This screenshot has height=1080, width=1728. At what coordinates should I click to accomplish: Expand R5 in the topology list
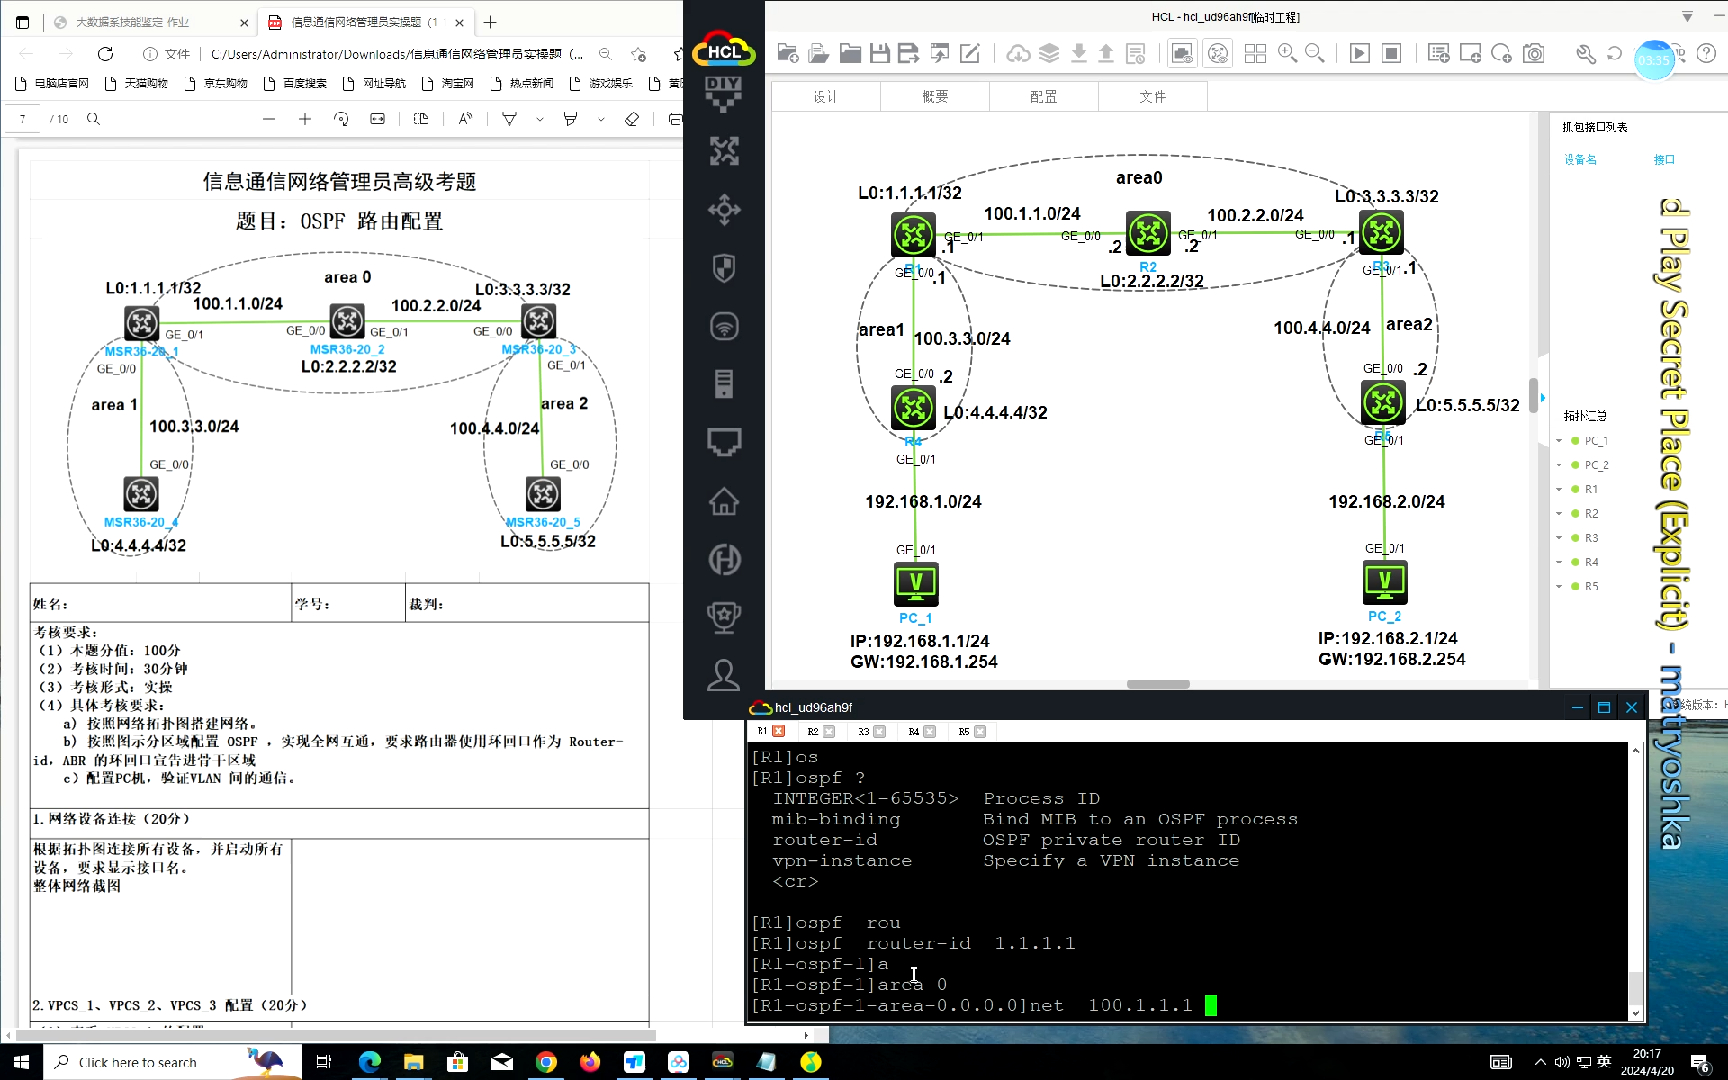1559,586
